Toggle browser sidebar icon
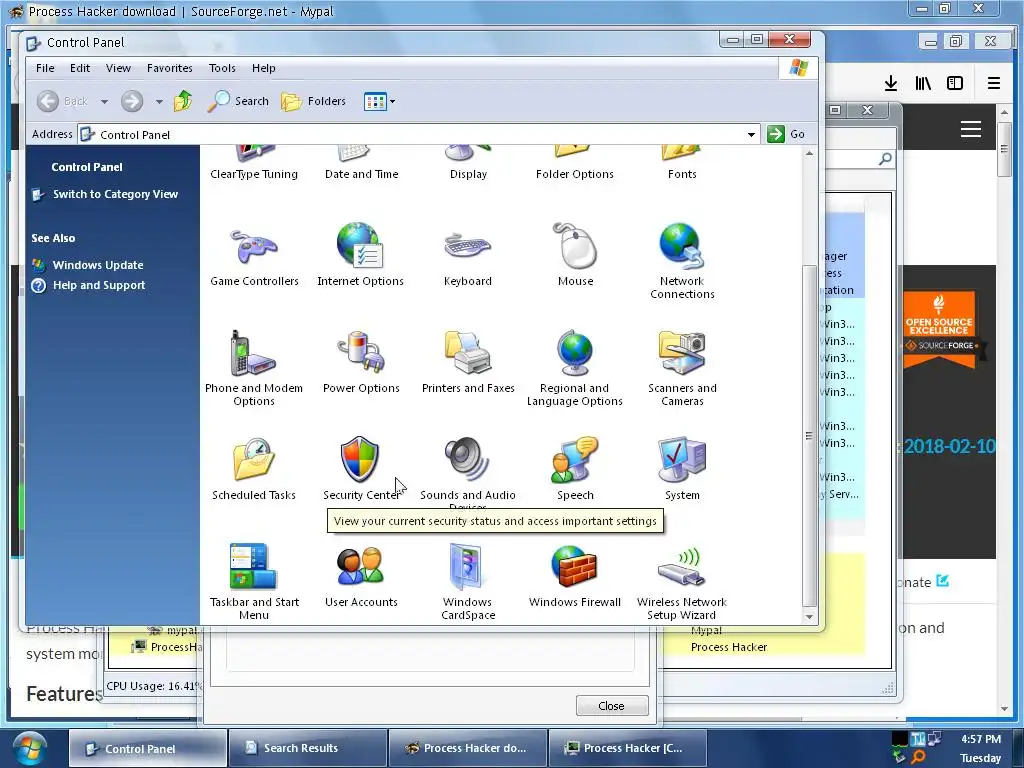 [x=955, y=83]
